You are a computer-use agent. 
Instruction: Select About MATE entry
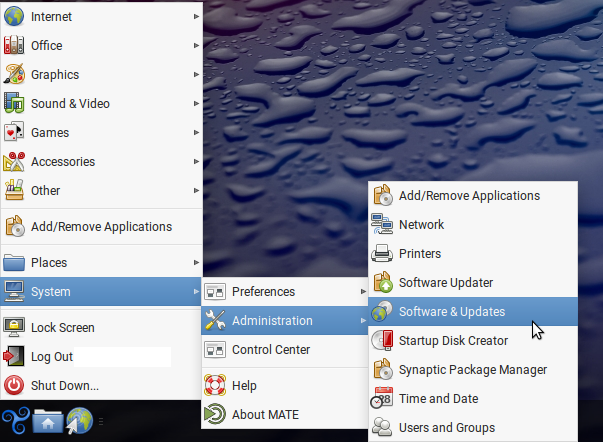[x=265, y=414]
